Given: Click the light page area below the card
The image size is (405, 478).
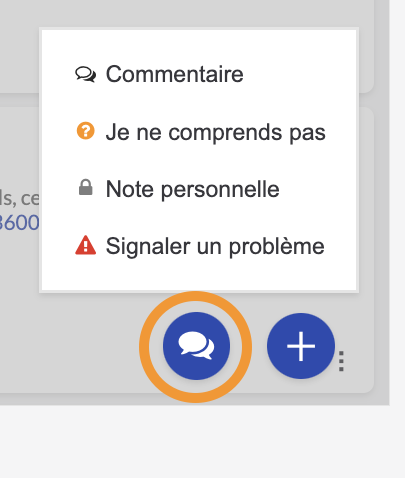Looking at the screenshot, I should (x=202, y=442).
